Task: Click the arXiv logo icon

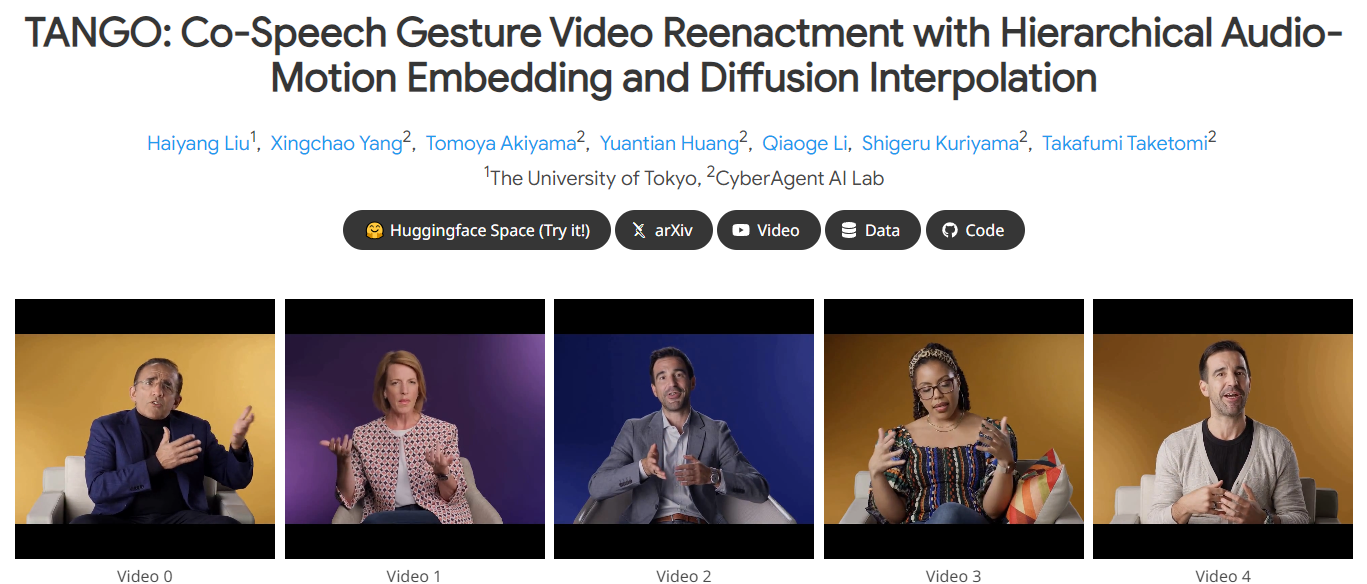Action: 639,230
